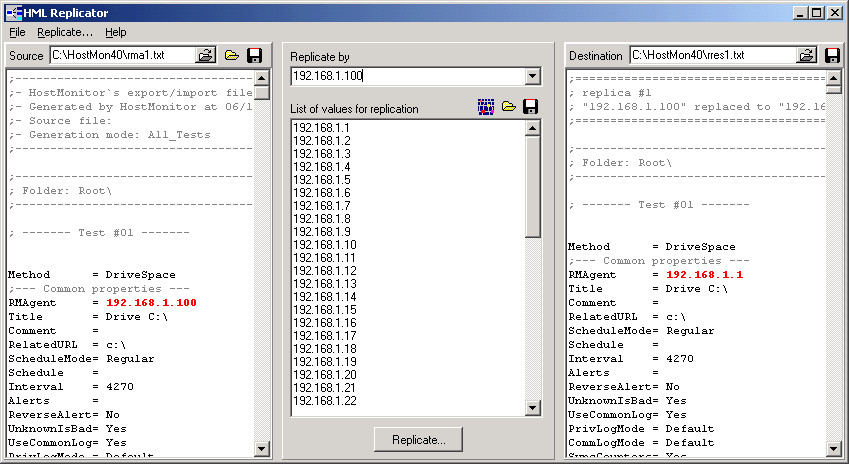
Task: Open source file with yellow folder icon
Action: [x=232, y=55]
